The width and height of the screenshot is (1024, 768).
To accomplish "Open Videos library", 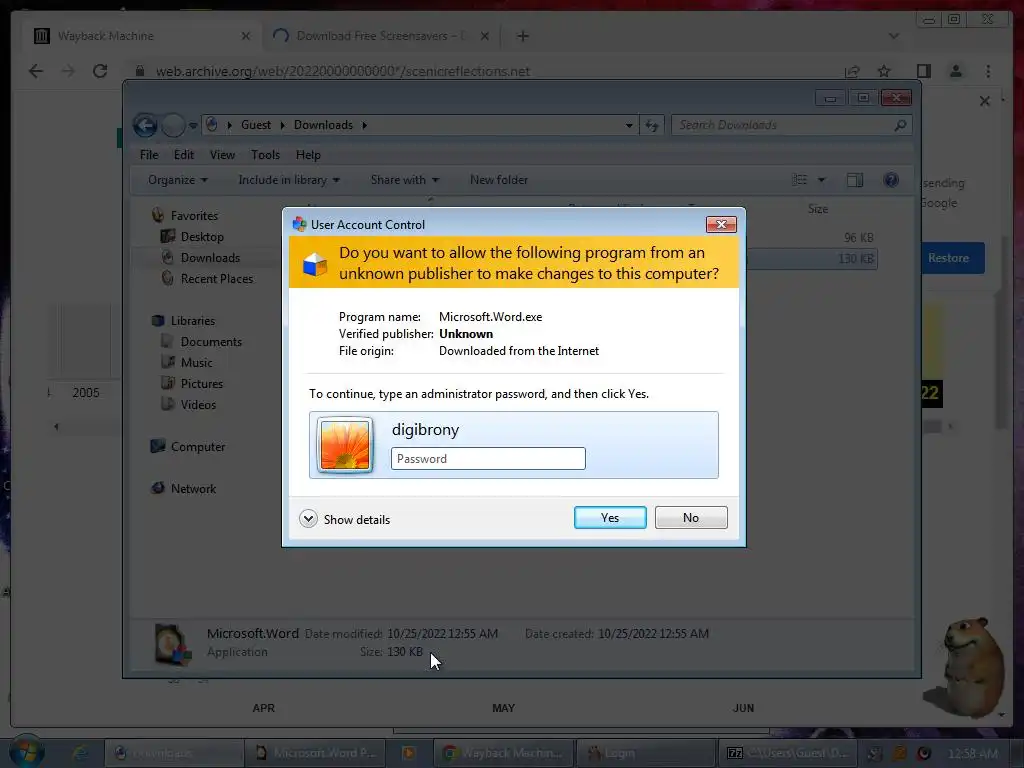I will (x=198, y=404).
